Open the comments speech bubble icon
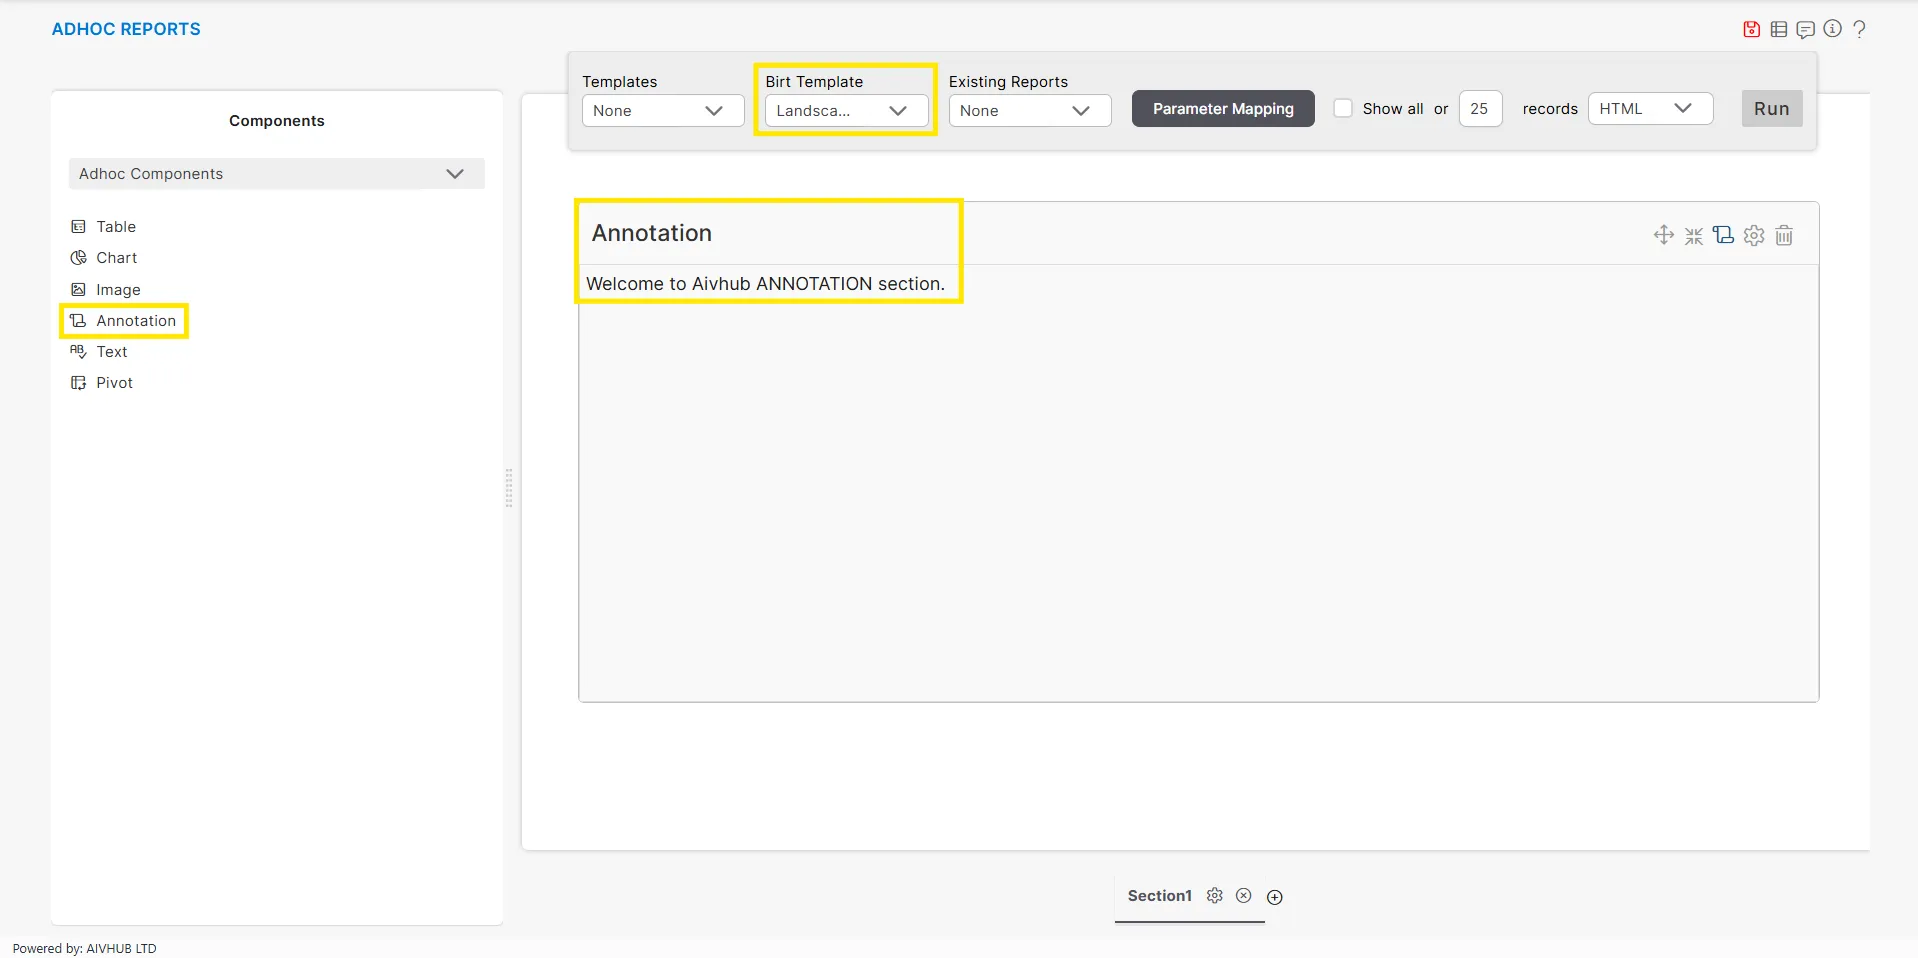The image size is (1918, 958). pos(1805,29)
